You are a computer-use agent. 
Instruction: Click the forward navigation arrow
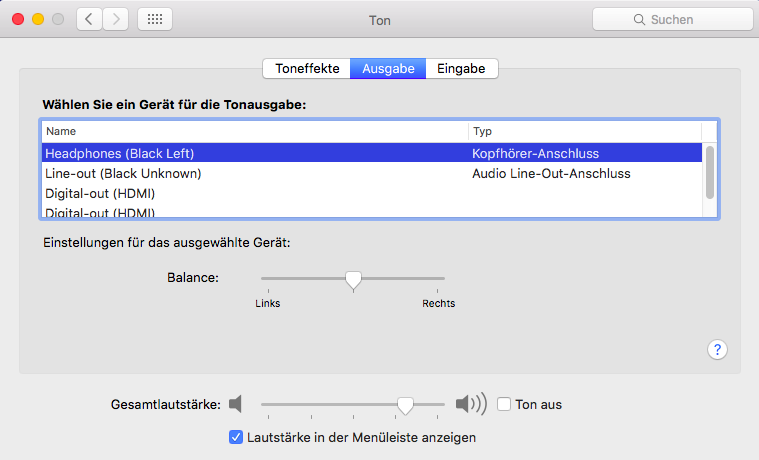pos(116,19)
